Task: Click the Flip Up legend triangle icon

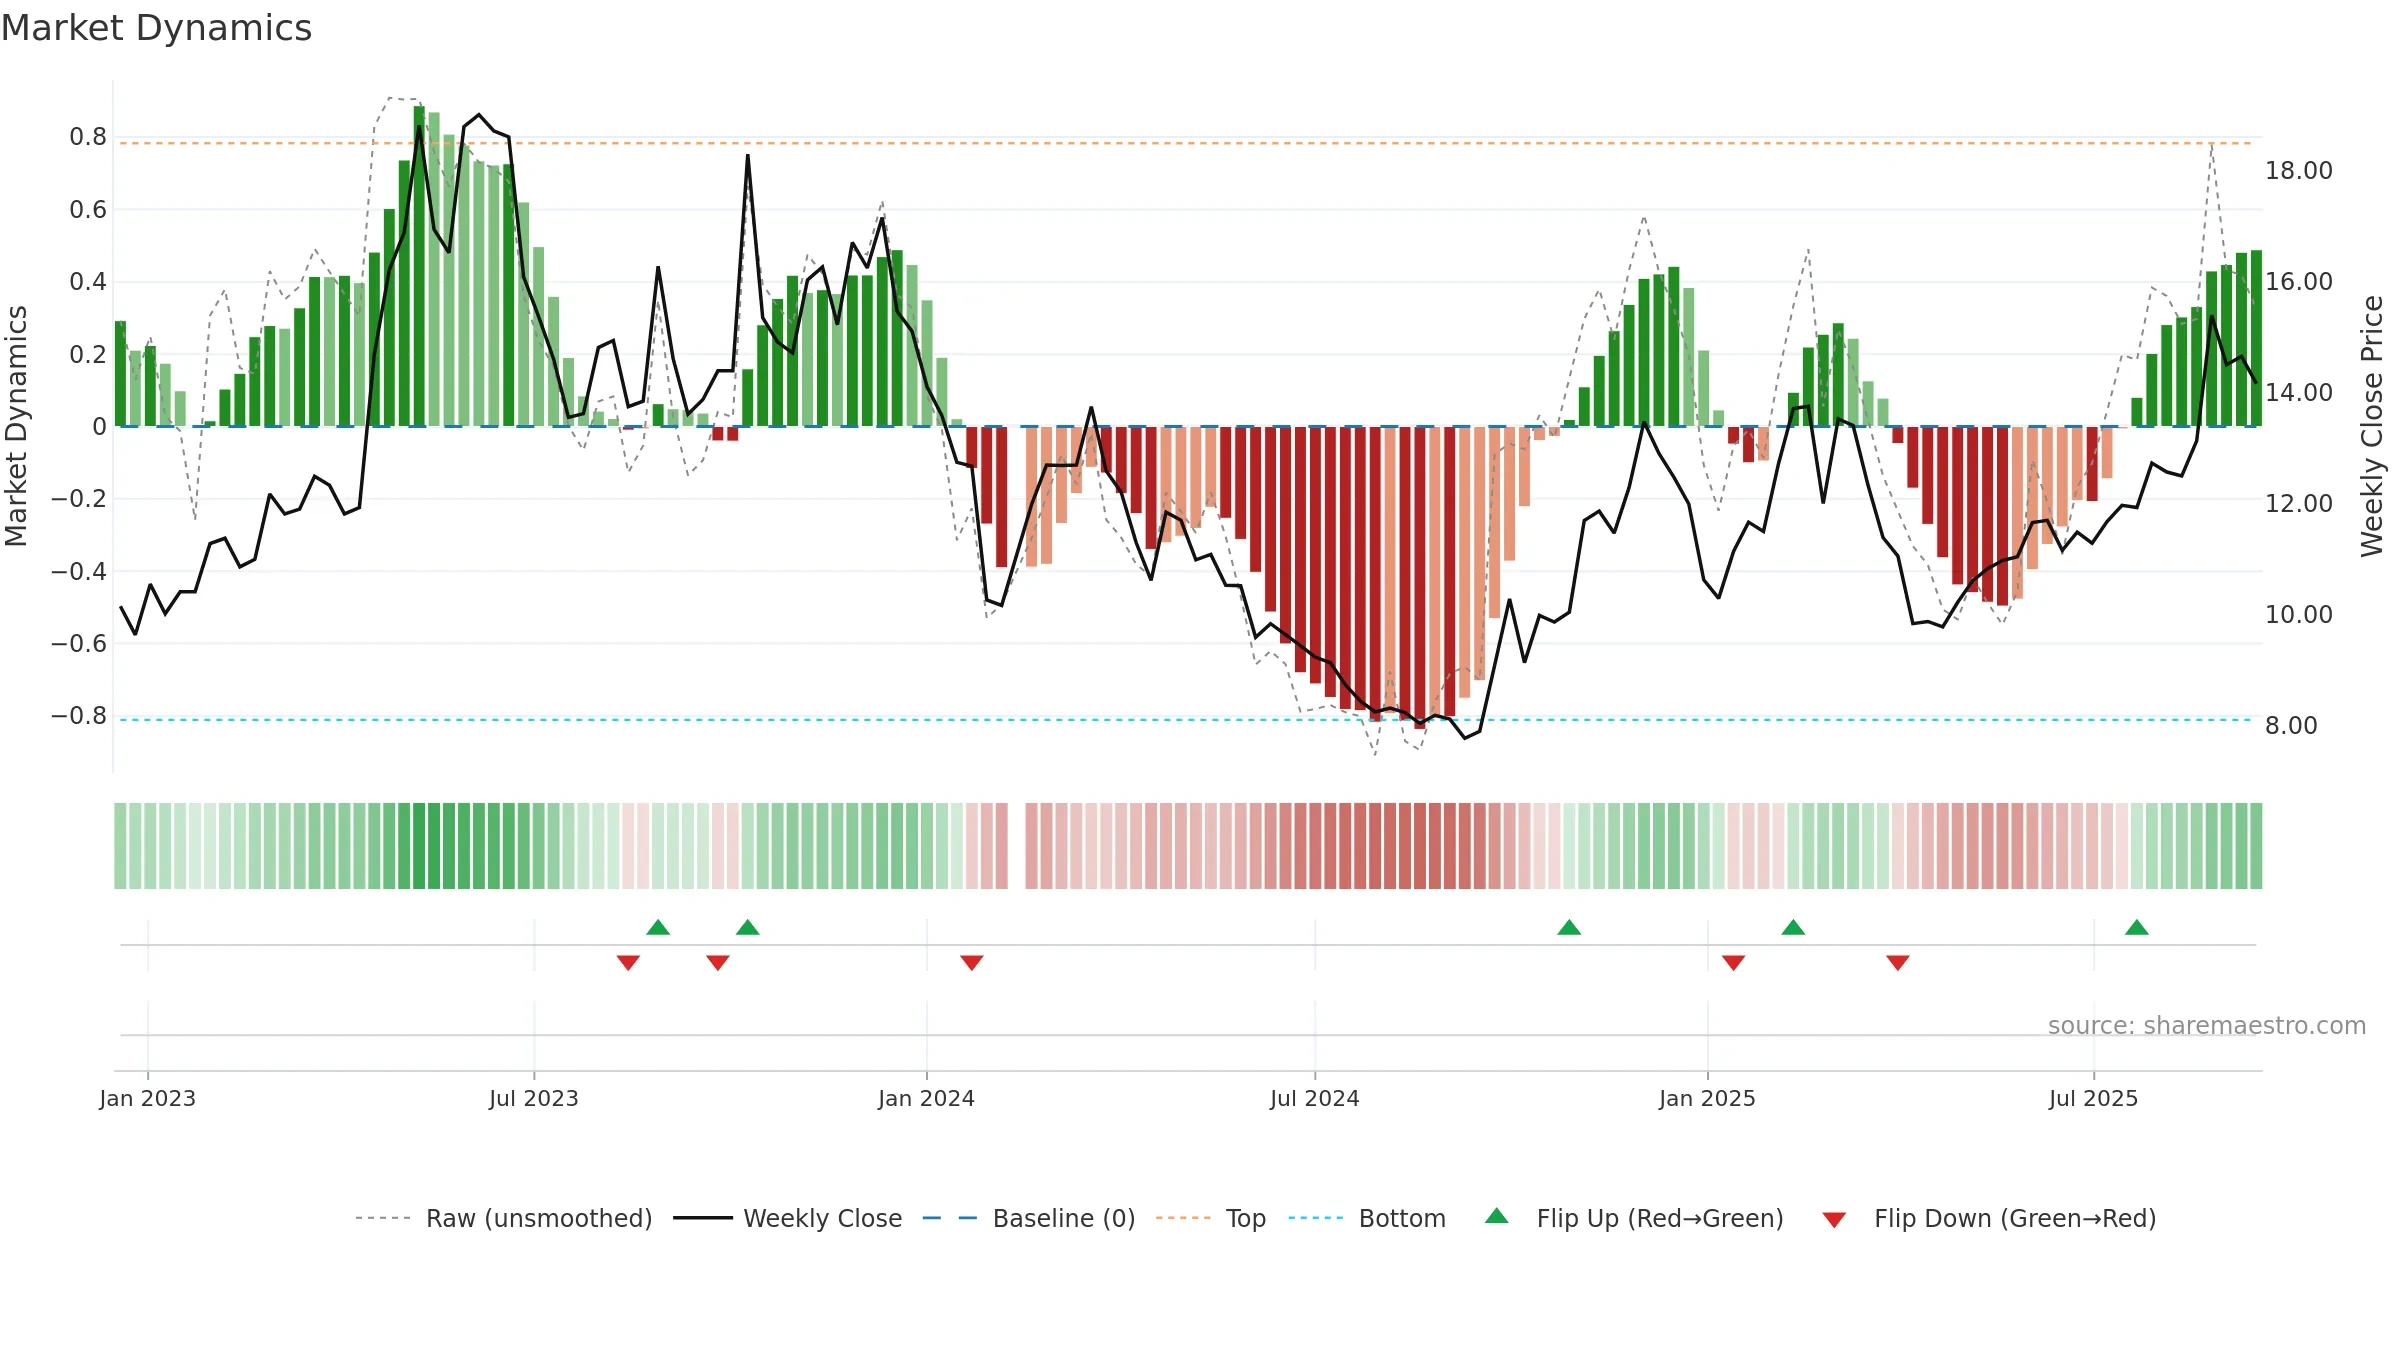Action: coord(1496,1216)
